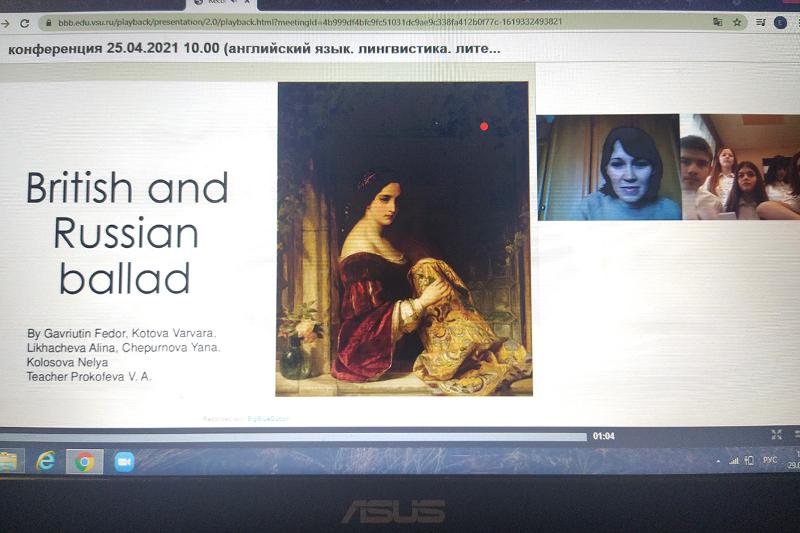800x533 pixels.
Task: Click the address bar with bbb.edu.vsu.ru URL
Action: 300,22
